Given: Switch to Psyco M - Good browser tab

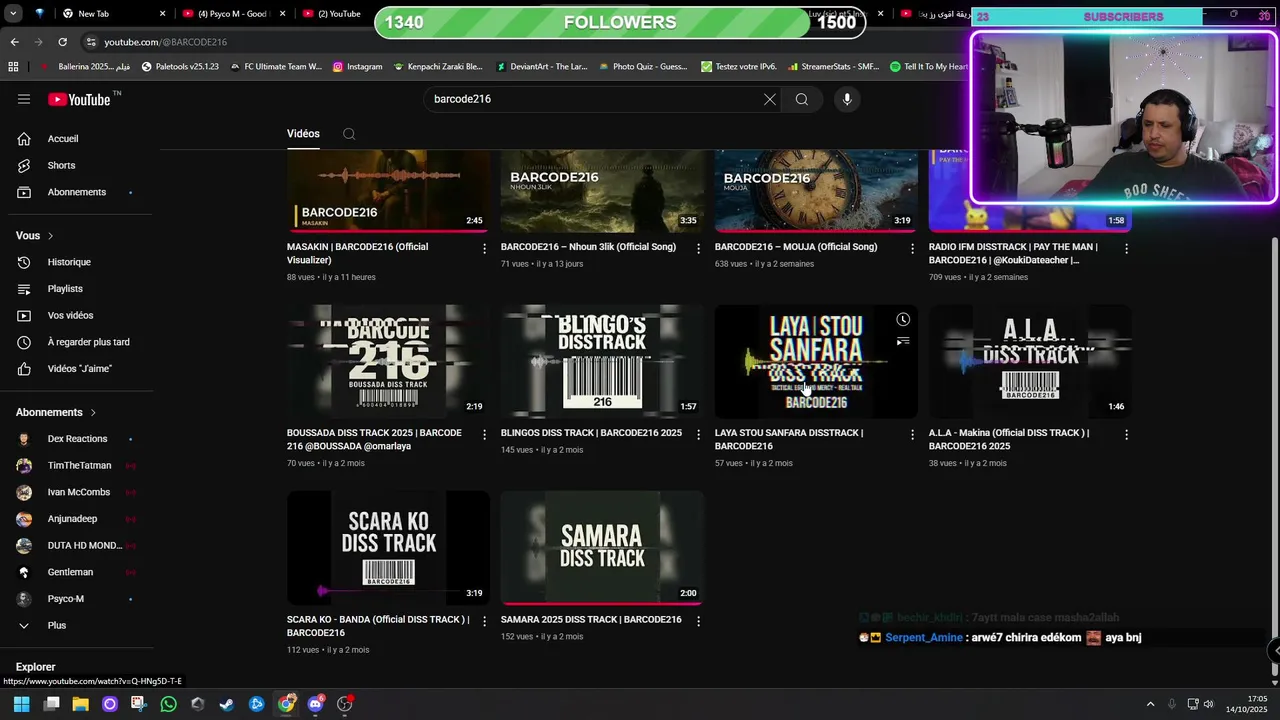Looking at the screenshot, I should point(233,14).
